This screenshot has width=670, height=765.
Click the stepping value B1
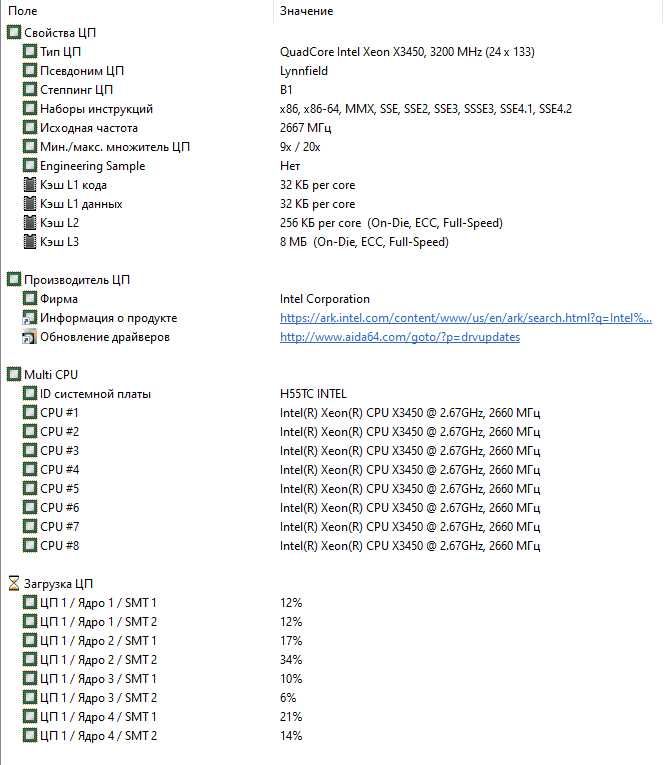click(286, 90)
